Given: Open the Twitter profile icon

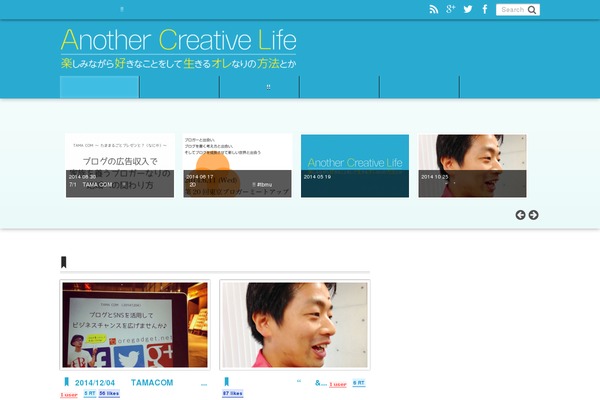Looking at the screenshot, I should (468, 9).
